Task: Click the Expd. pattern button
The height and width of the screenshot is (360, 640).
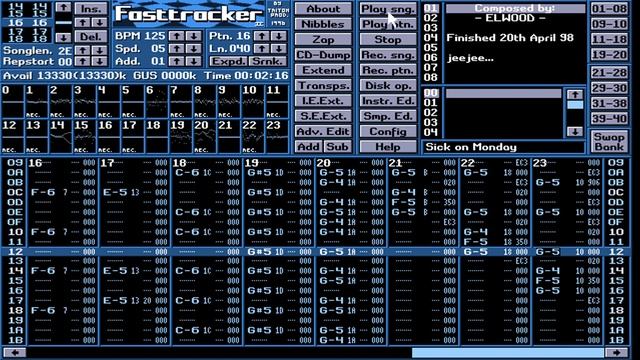Action: [228, 62]
